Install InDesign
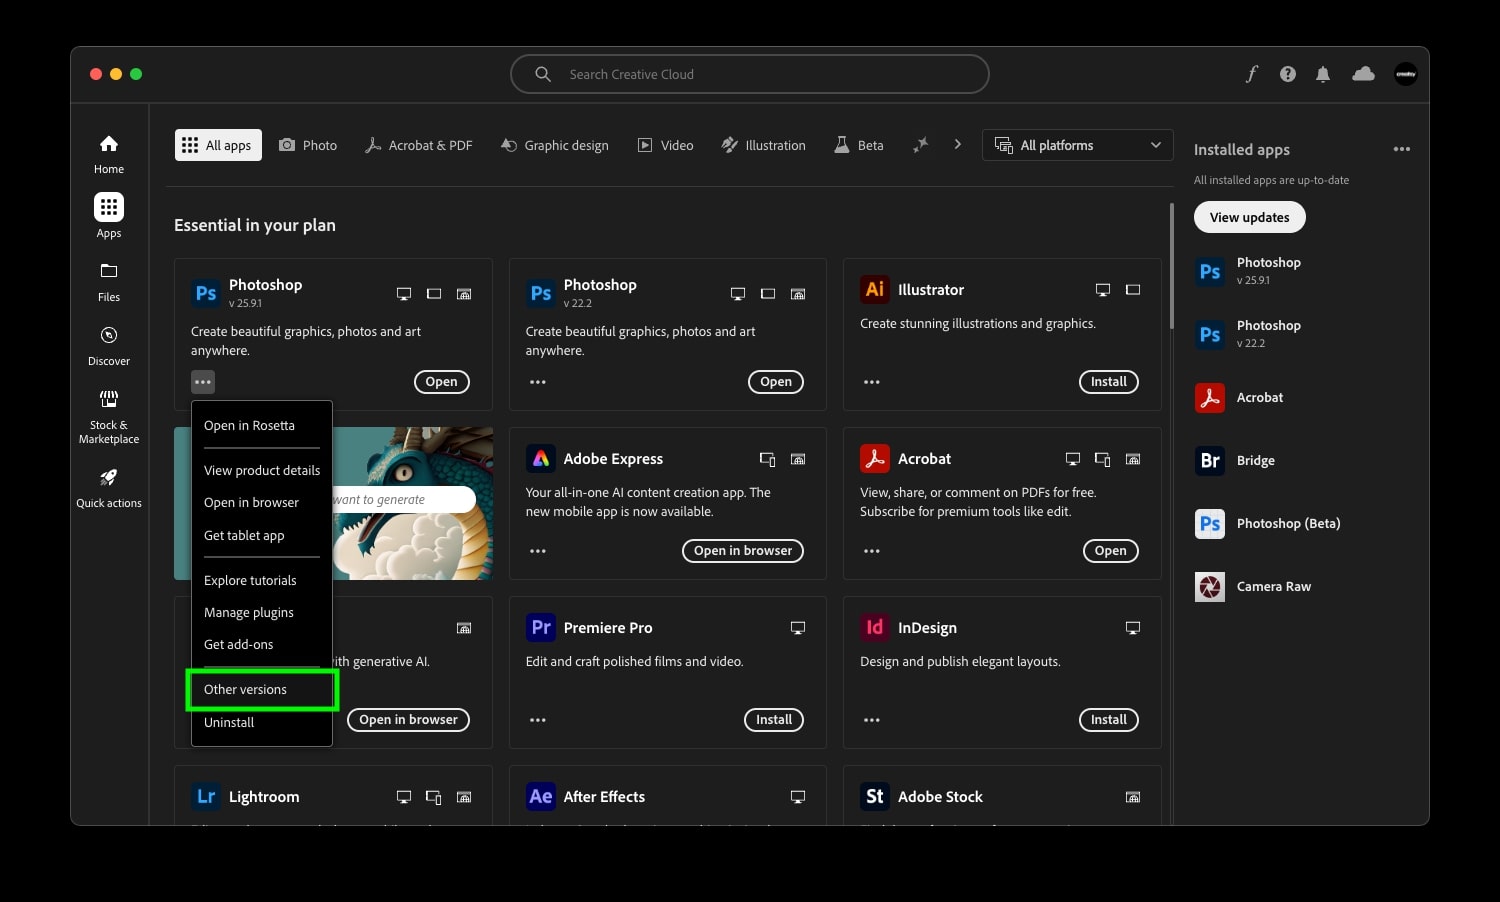Image resolution: width=1500 pixels, height=902 pixels. (x=1108, y=719)
